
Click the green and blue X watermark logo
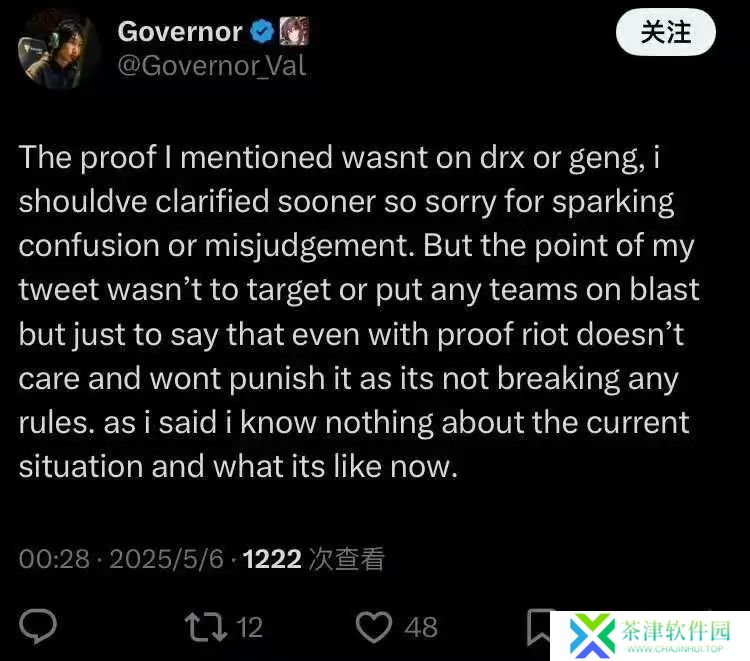(x=592, y=635)
